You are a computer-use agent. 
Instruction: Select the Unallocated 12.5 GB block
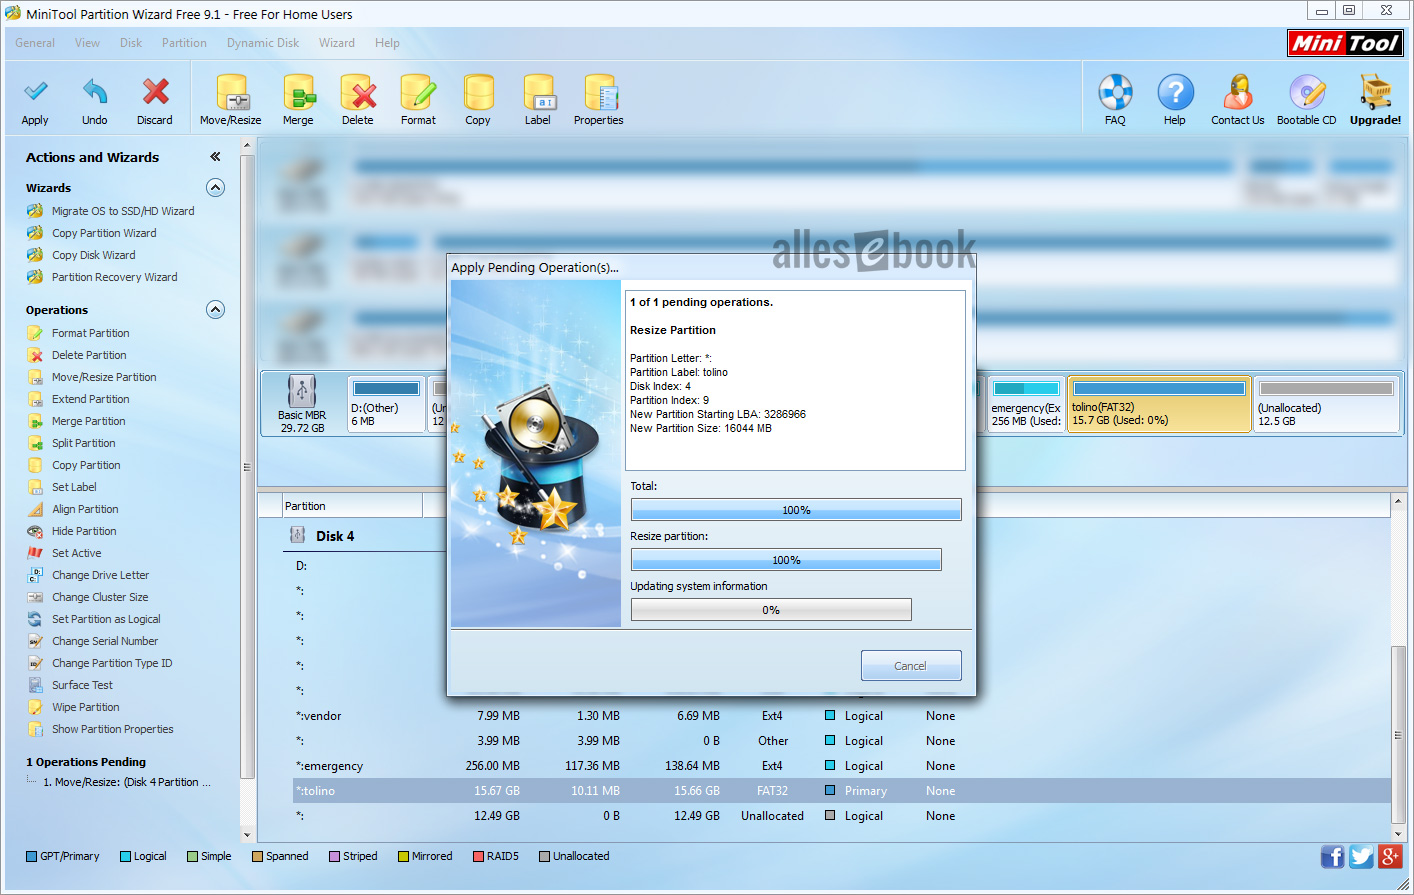point(1326,404)
